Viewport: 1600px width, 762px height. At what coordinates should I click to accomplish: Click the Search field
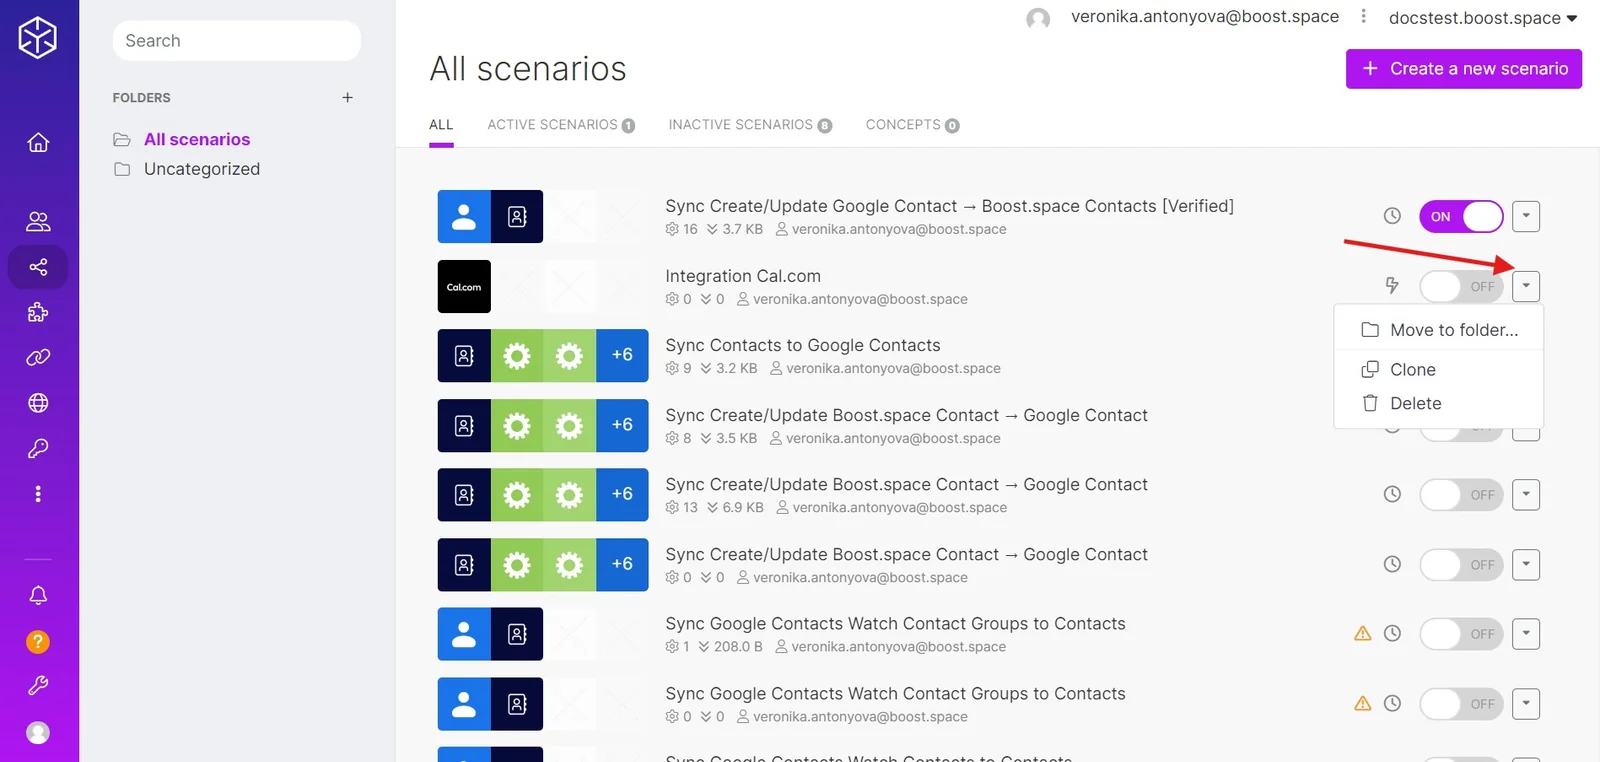point(237,41)
